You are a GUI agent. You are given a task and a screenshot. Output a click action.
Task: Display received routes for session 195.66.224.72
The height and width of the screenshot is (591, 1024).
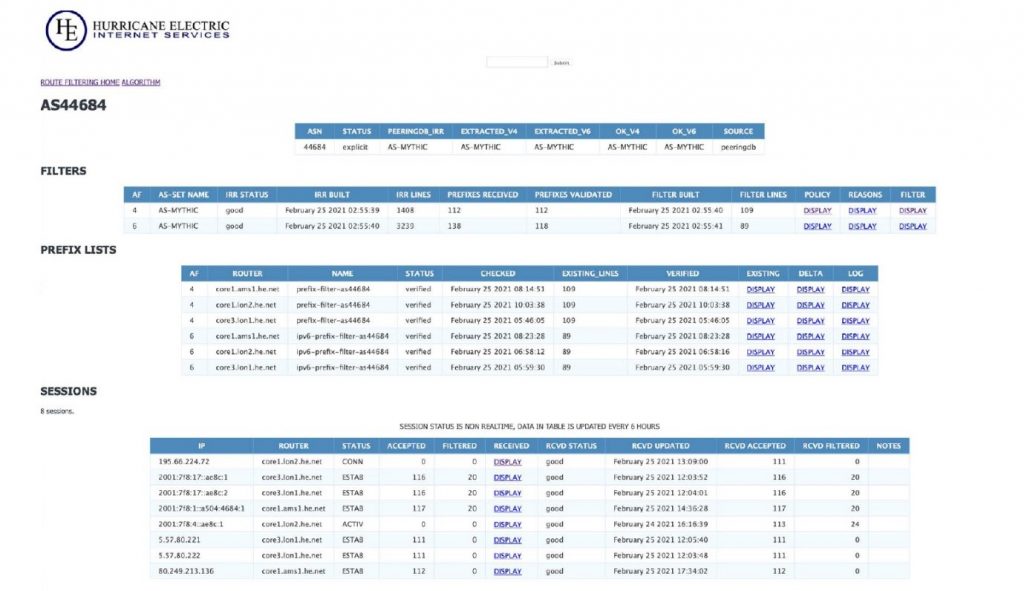pos(507,462)
